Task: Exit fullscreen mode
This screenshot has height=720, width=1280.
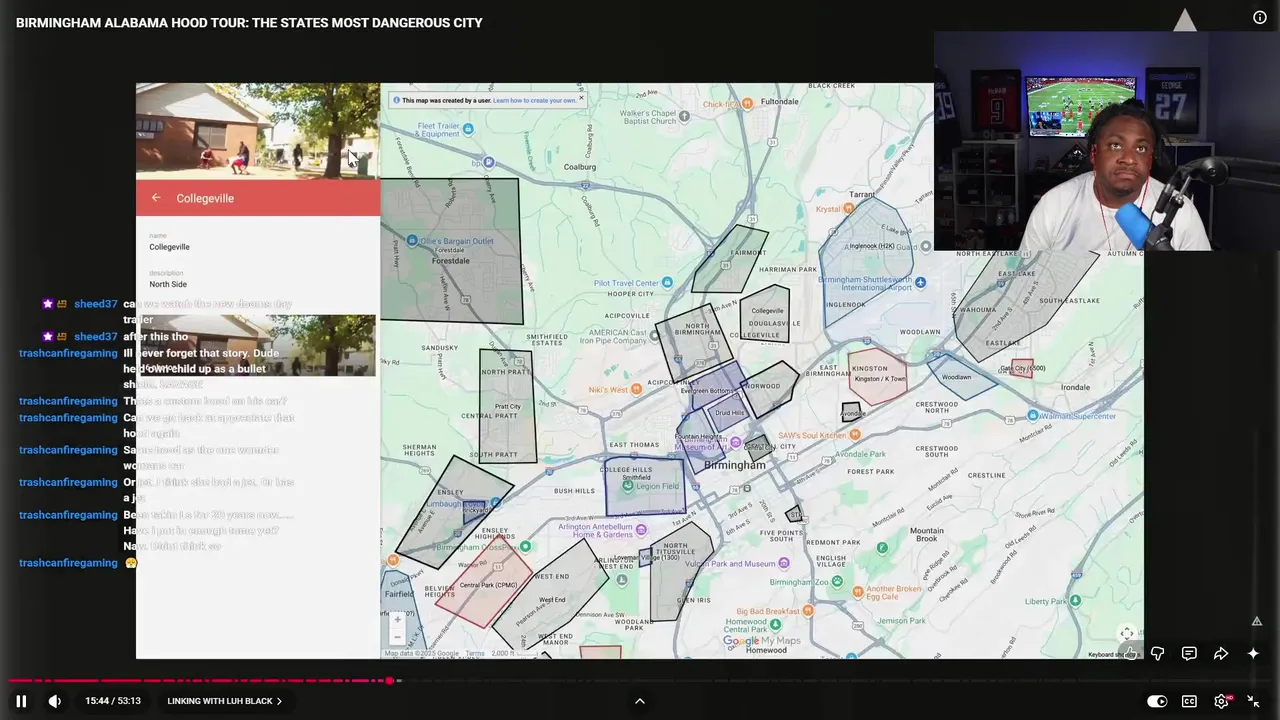Action: tap(1253, 701)
